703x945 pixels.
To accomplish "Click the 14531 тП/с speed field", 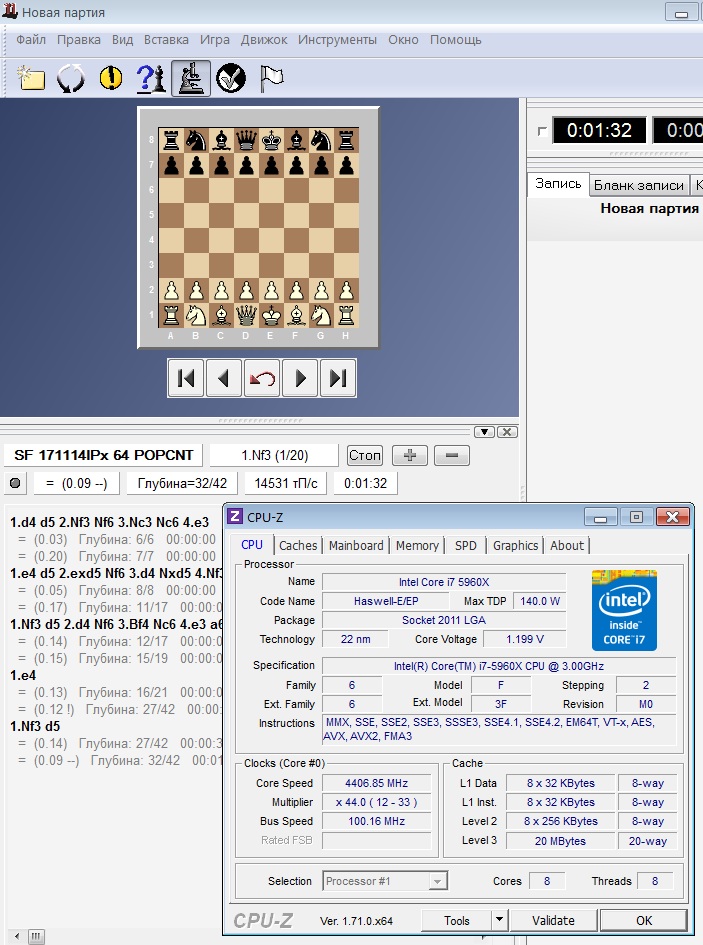I will [x=286, y=483].
